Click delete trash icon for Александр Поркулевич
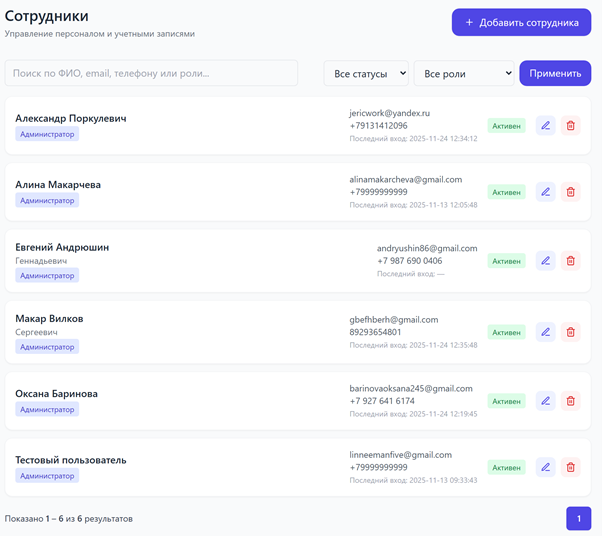The image size is (602, 536). point(571,126)
